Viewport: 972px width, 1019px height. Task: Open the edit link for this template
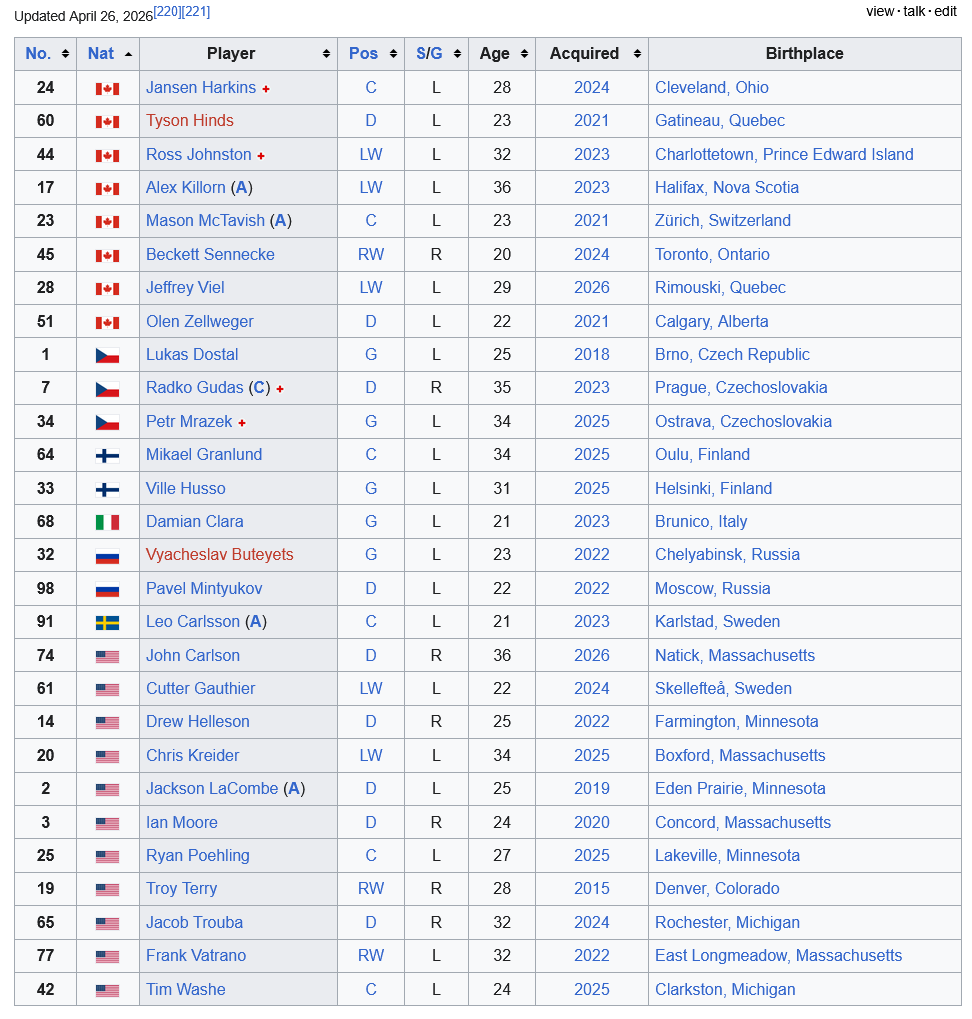point(945,11)
